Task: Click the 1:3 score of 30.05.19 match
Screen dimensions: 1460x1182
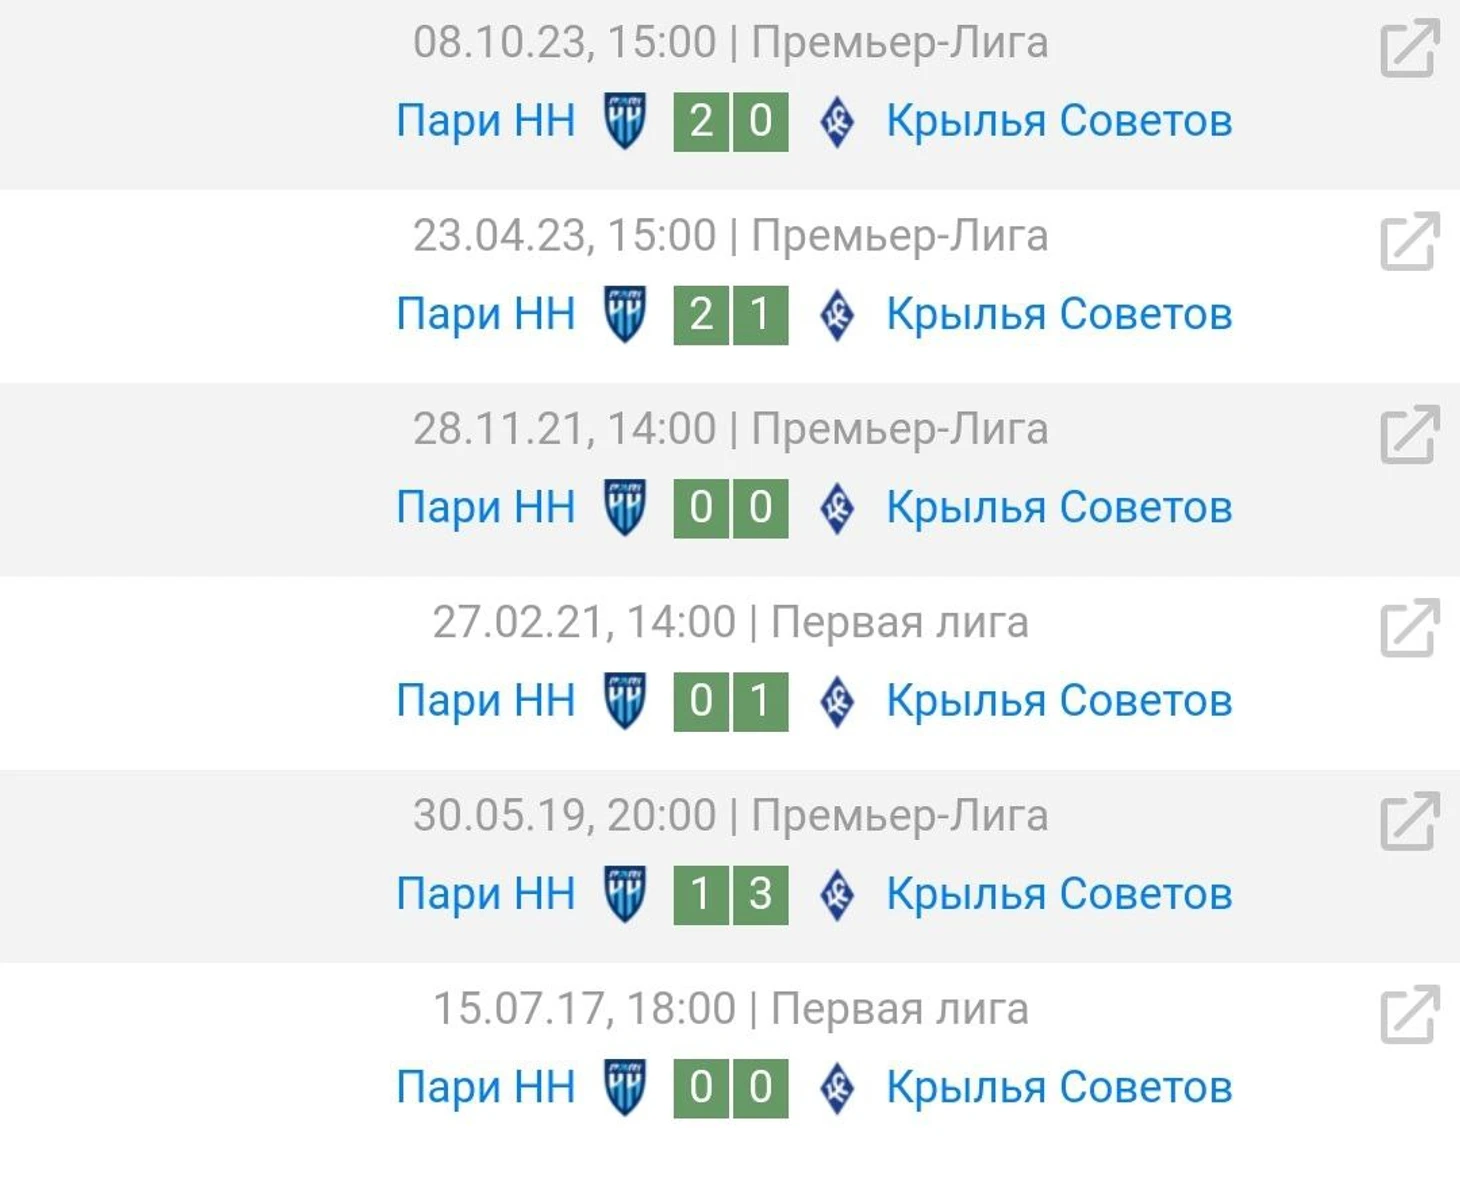Action: pyautogui.click(x=731, y=894)
